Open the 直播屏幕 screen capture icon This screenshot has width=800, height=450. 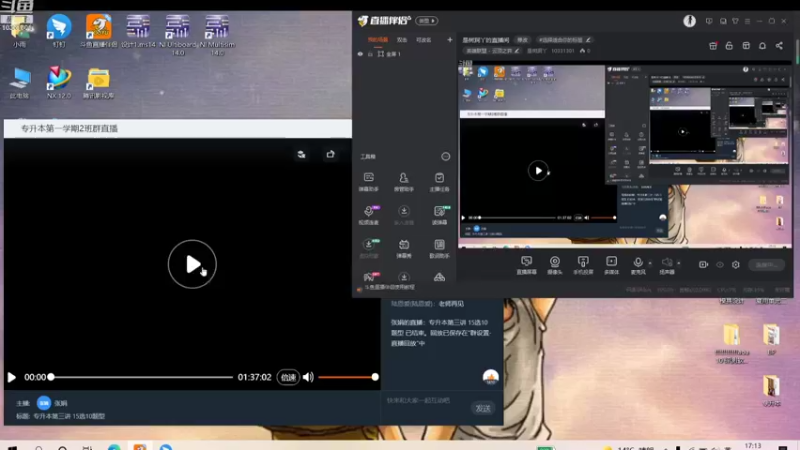pyautogui.click(x=527, y=265)
